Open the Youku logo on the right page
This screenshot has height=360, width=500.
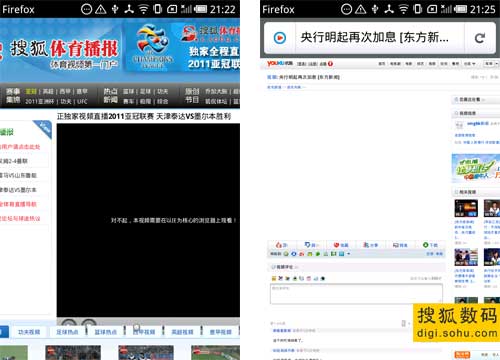[x=279, y=63]
